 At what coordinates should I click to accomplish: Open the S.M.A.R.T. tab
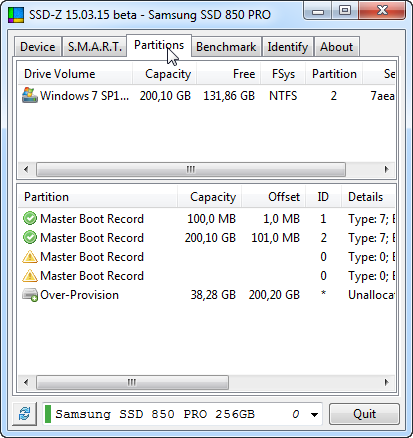[x=95, y=47]
